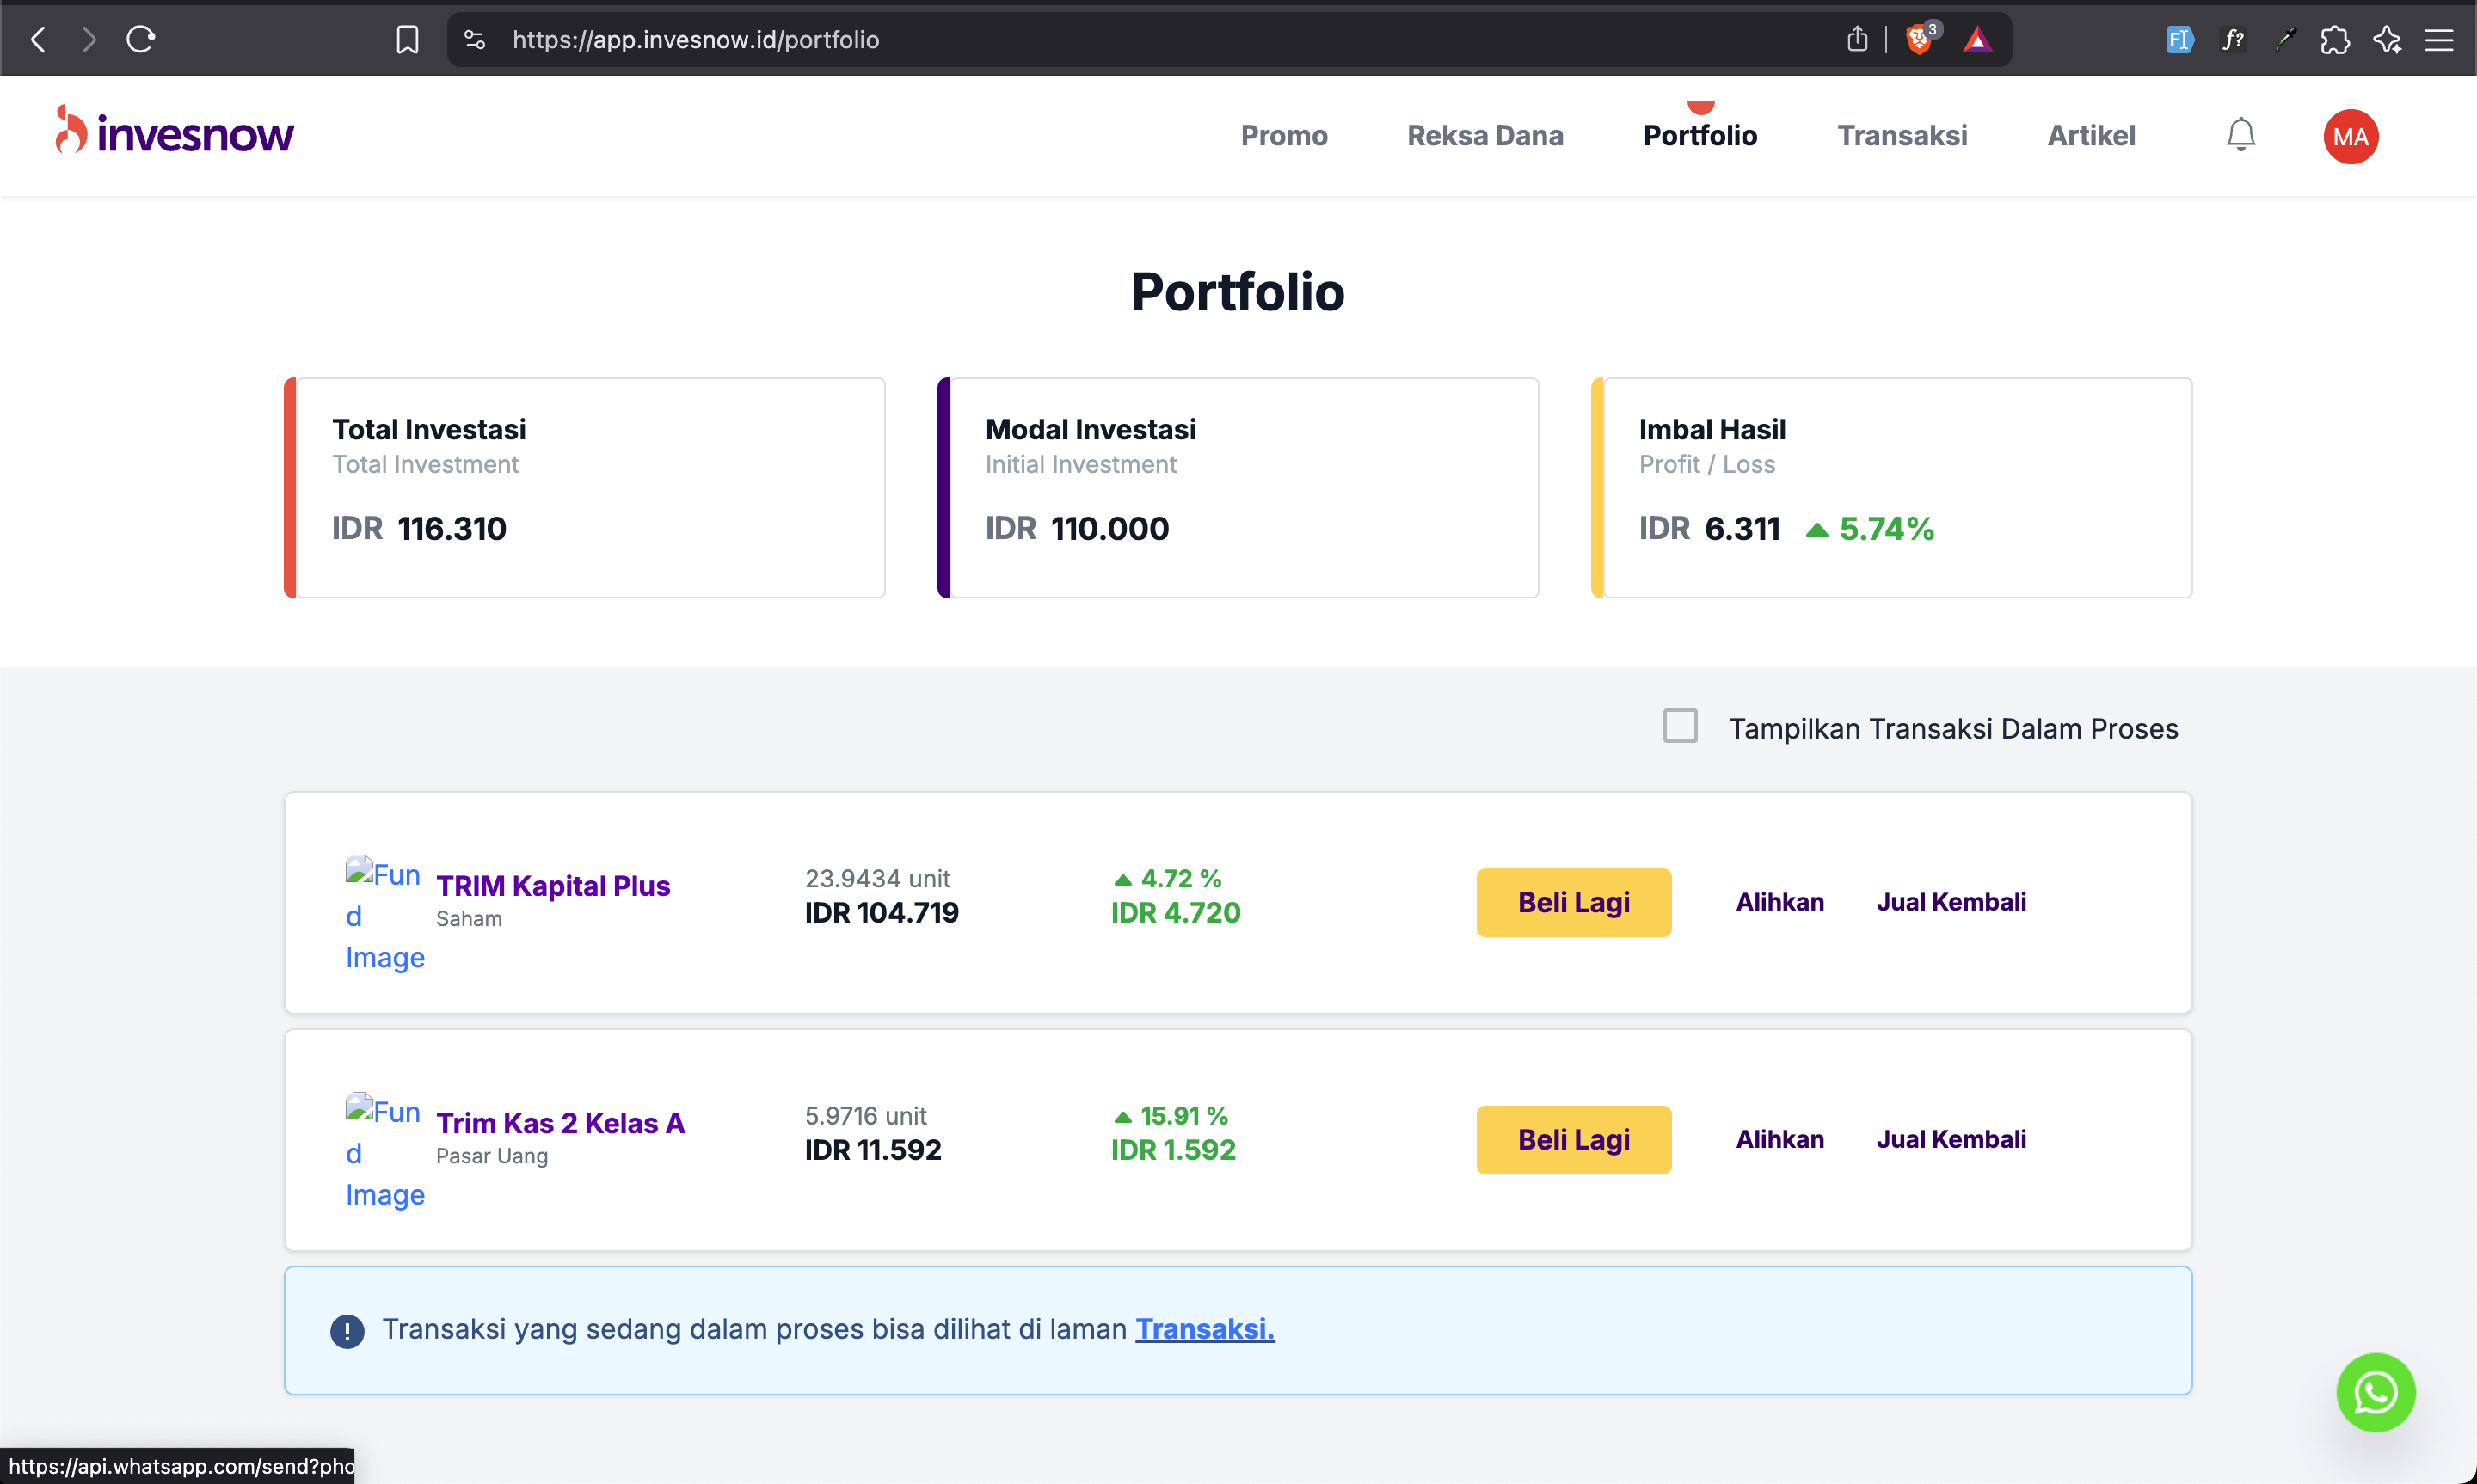Click the Brave Rewards triangle icon
The width and height of the screenshot is (2477, 1484).
tap(1977, 39)
